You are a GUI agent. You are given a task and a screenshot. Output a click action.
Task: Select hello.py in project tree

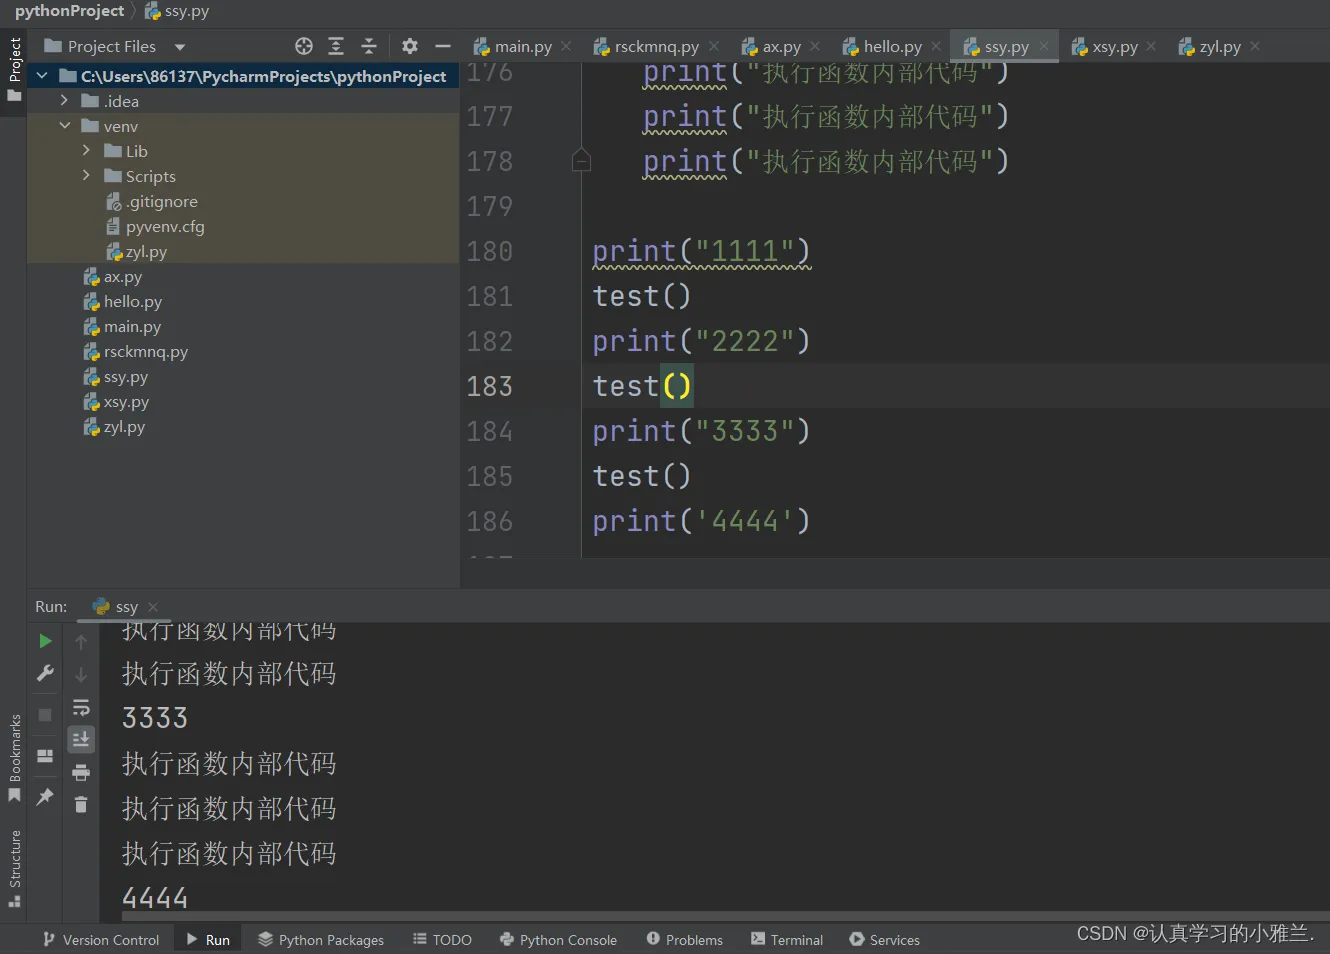click(x=123, y=301)
